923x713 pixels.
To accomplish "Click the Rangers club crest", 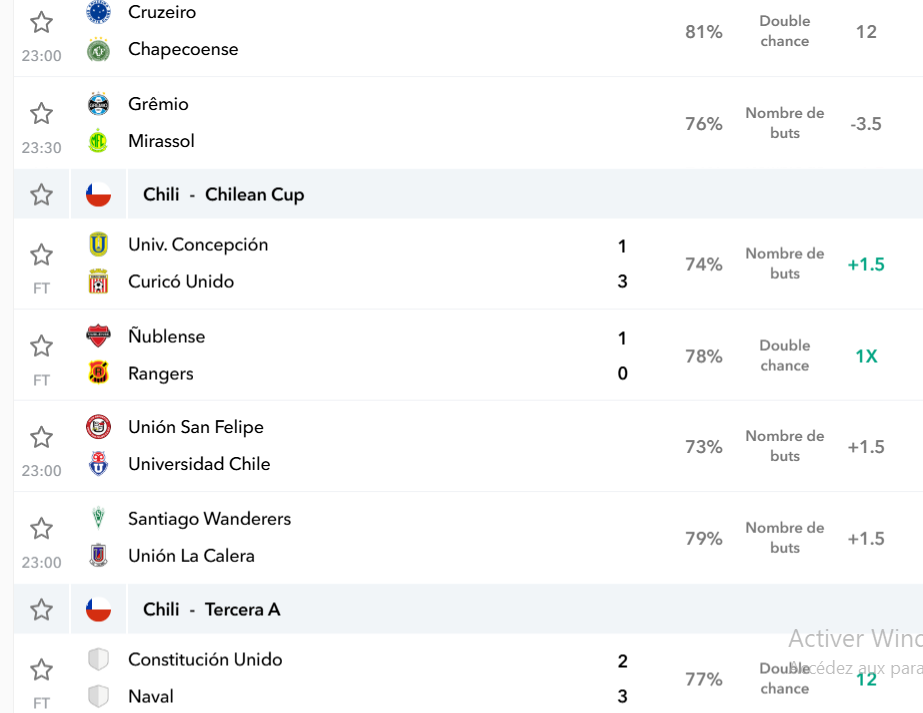I will pyautogui.click(x=98, y=373).
